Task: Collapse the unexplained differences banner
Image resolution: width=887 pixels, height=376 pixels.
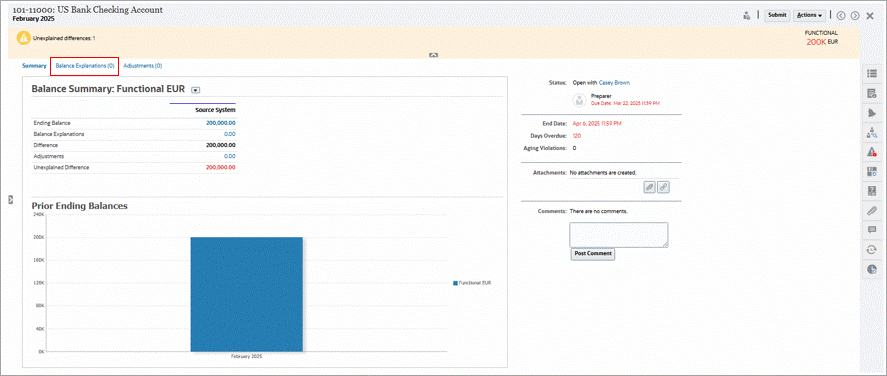Action: 434,55
